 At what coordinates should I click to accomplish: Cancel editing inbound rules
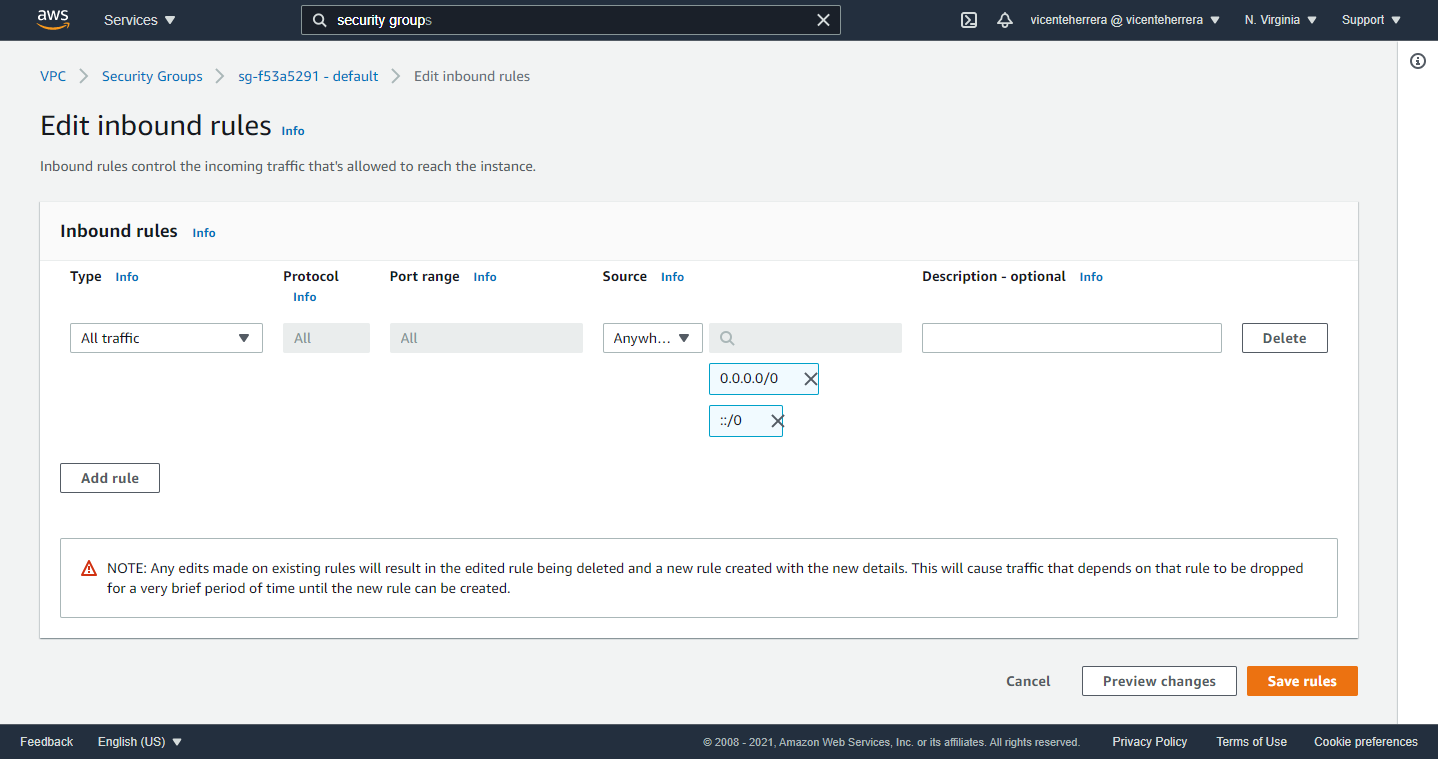[x=1028, y=681]
